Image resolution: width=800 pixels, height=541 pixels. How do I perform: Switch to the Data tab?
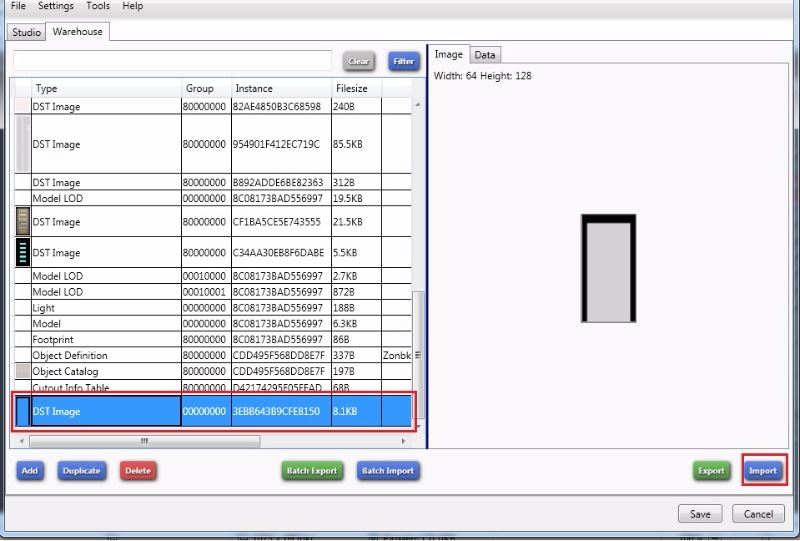pos(485,55)
